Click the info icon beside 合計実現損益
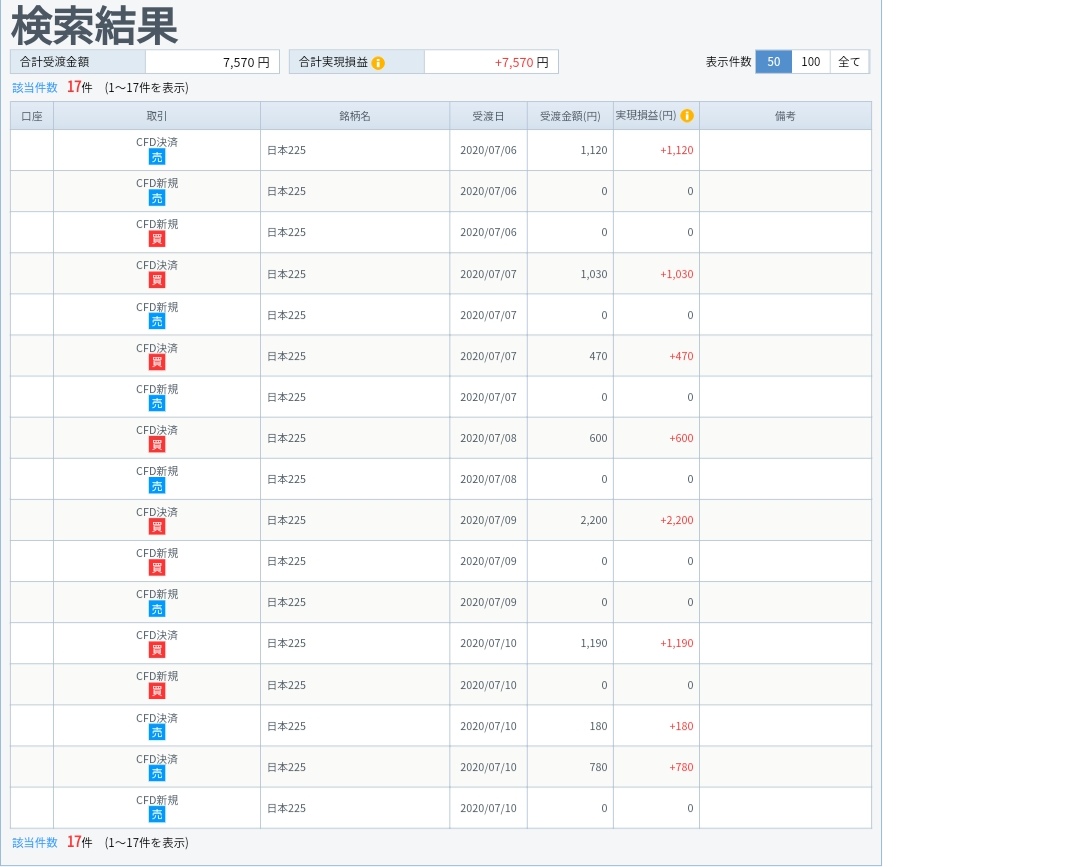 pyautogui.click(x=378, y=63)
